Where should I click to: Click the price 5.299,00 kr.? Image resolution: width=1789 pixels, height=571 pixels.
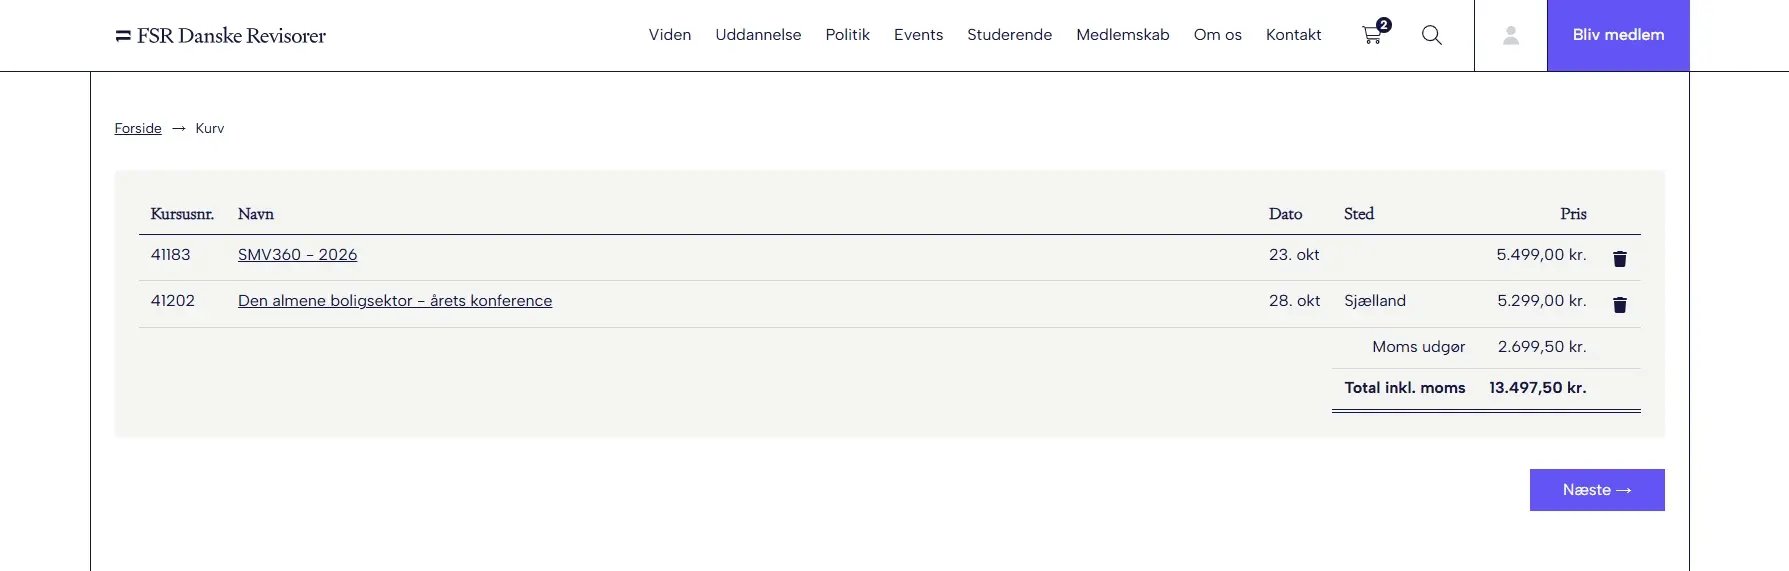click(x=1541, y=301)
